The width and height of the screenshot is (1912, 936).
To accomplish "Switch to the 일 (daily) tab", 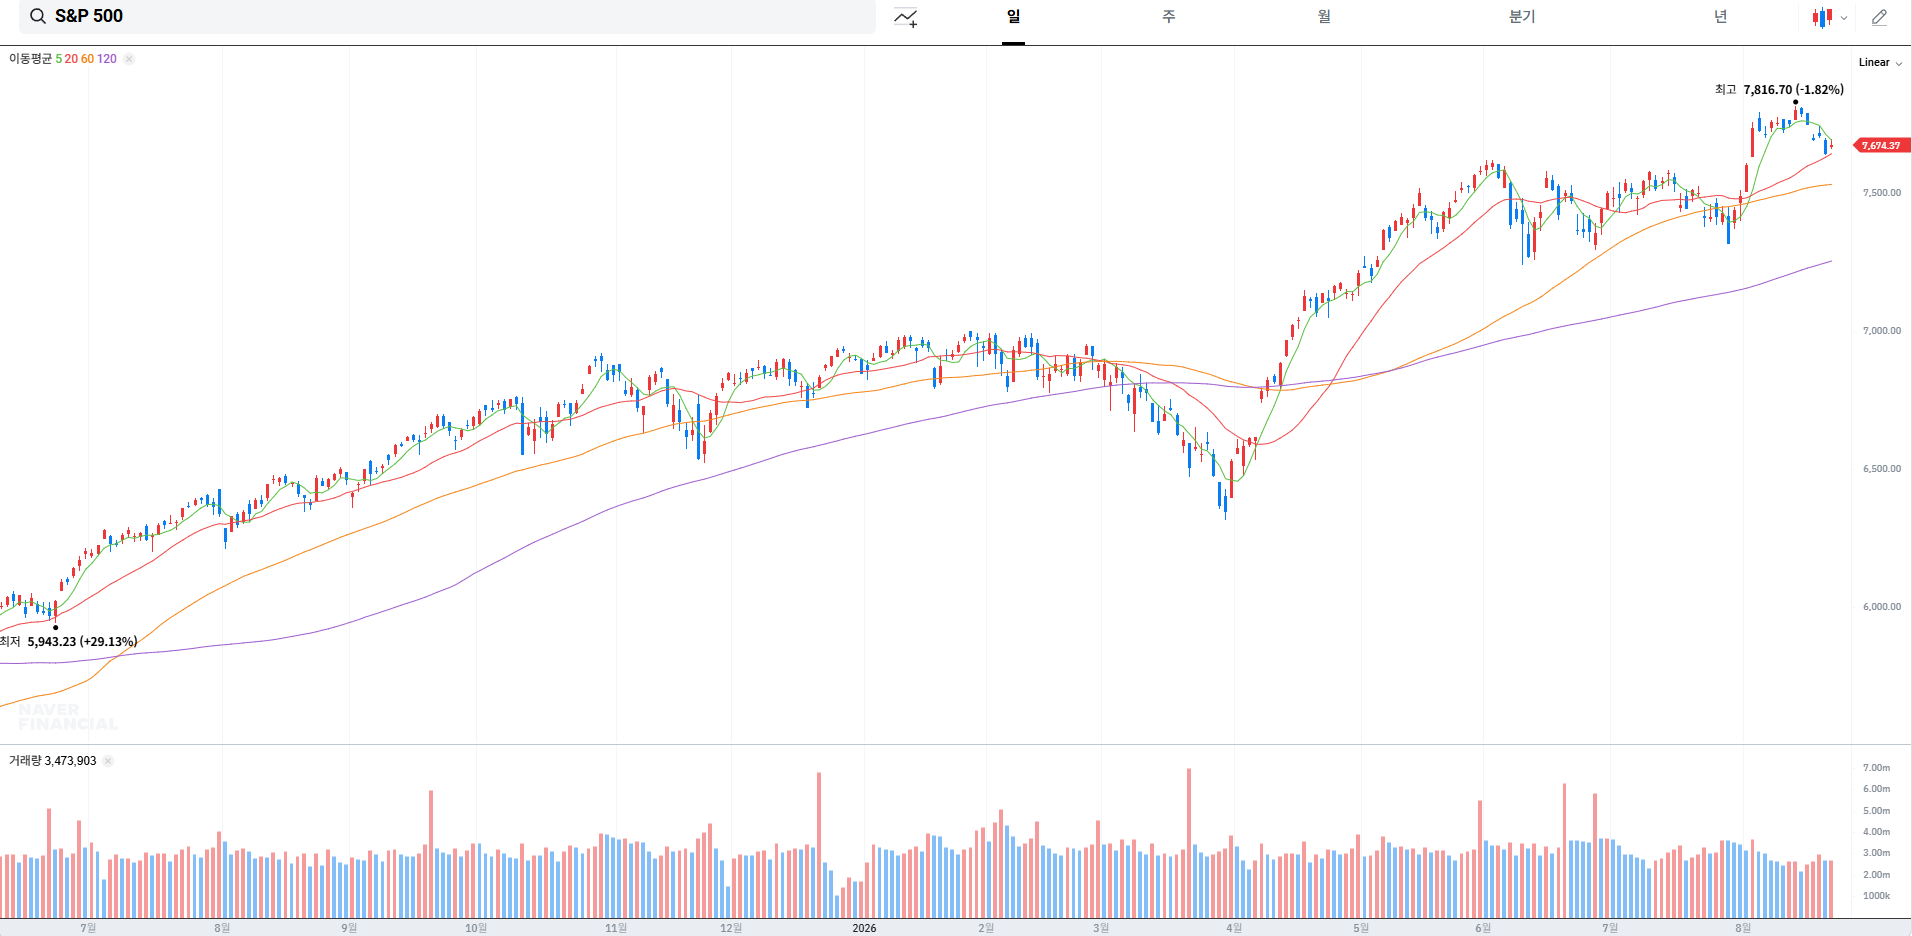I will pyautogui.click(x=1013, y=17).
